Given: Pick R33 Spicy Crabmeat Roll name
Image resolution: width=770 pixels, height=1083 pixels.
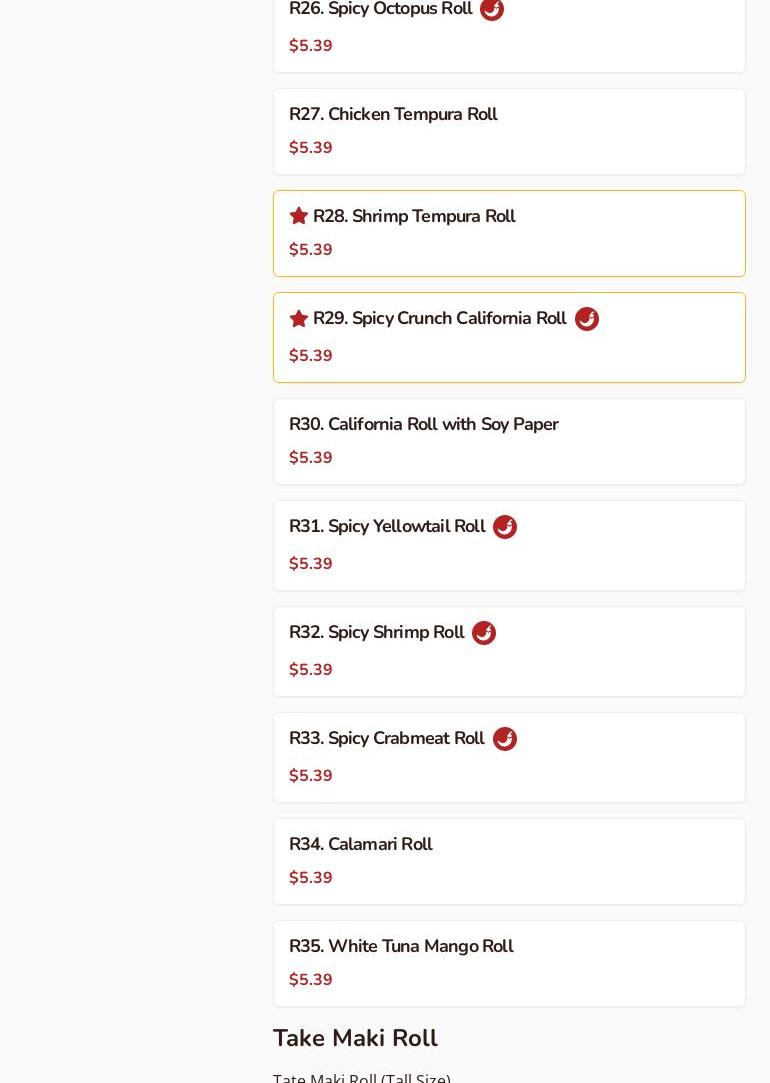Looking at the screenshot, I should [x=386, y=739].
